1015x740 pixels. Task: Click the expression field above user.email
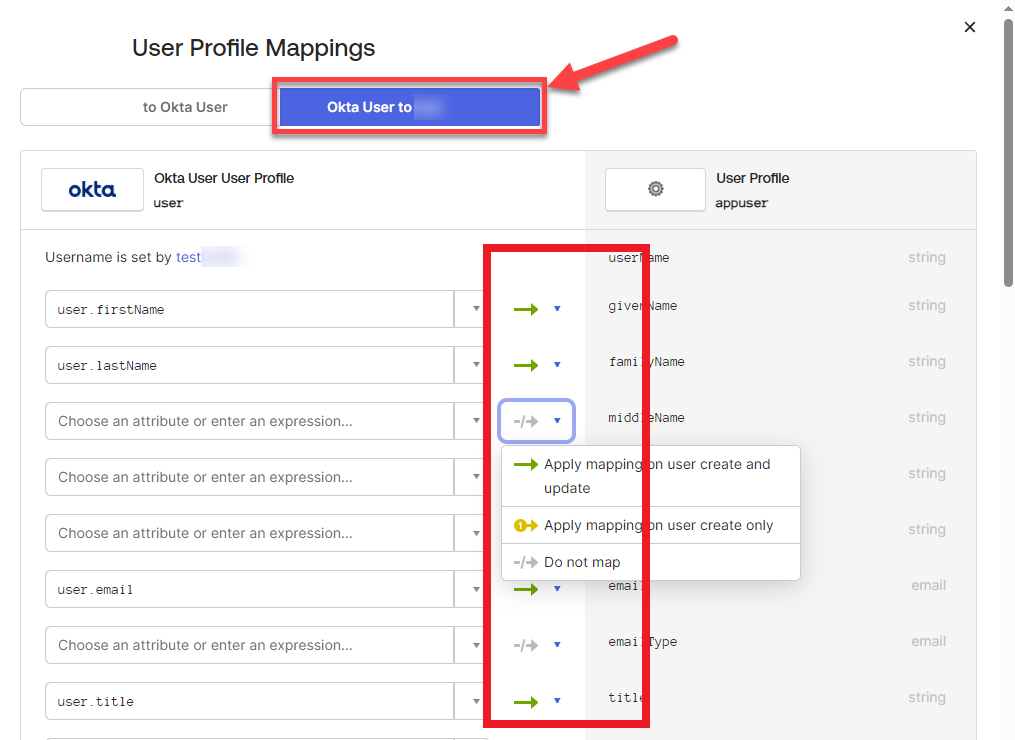pyautogui.click(x=249, y=533)
